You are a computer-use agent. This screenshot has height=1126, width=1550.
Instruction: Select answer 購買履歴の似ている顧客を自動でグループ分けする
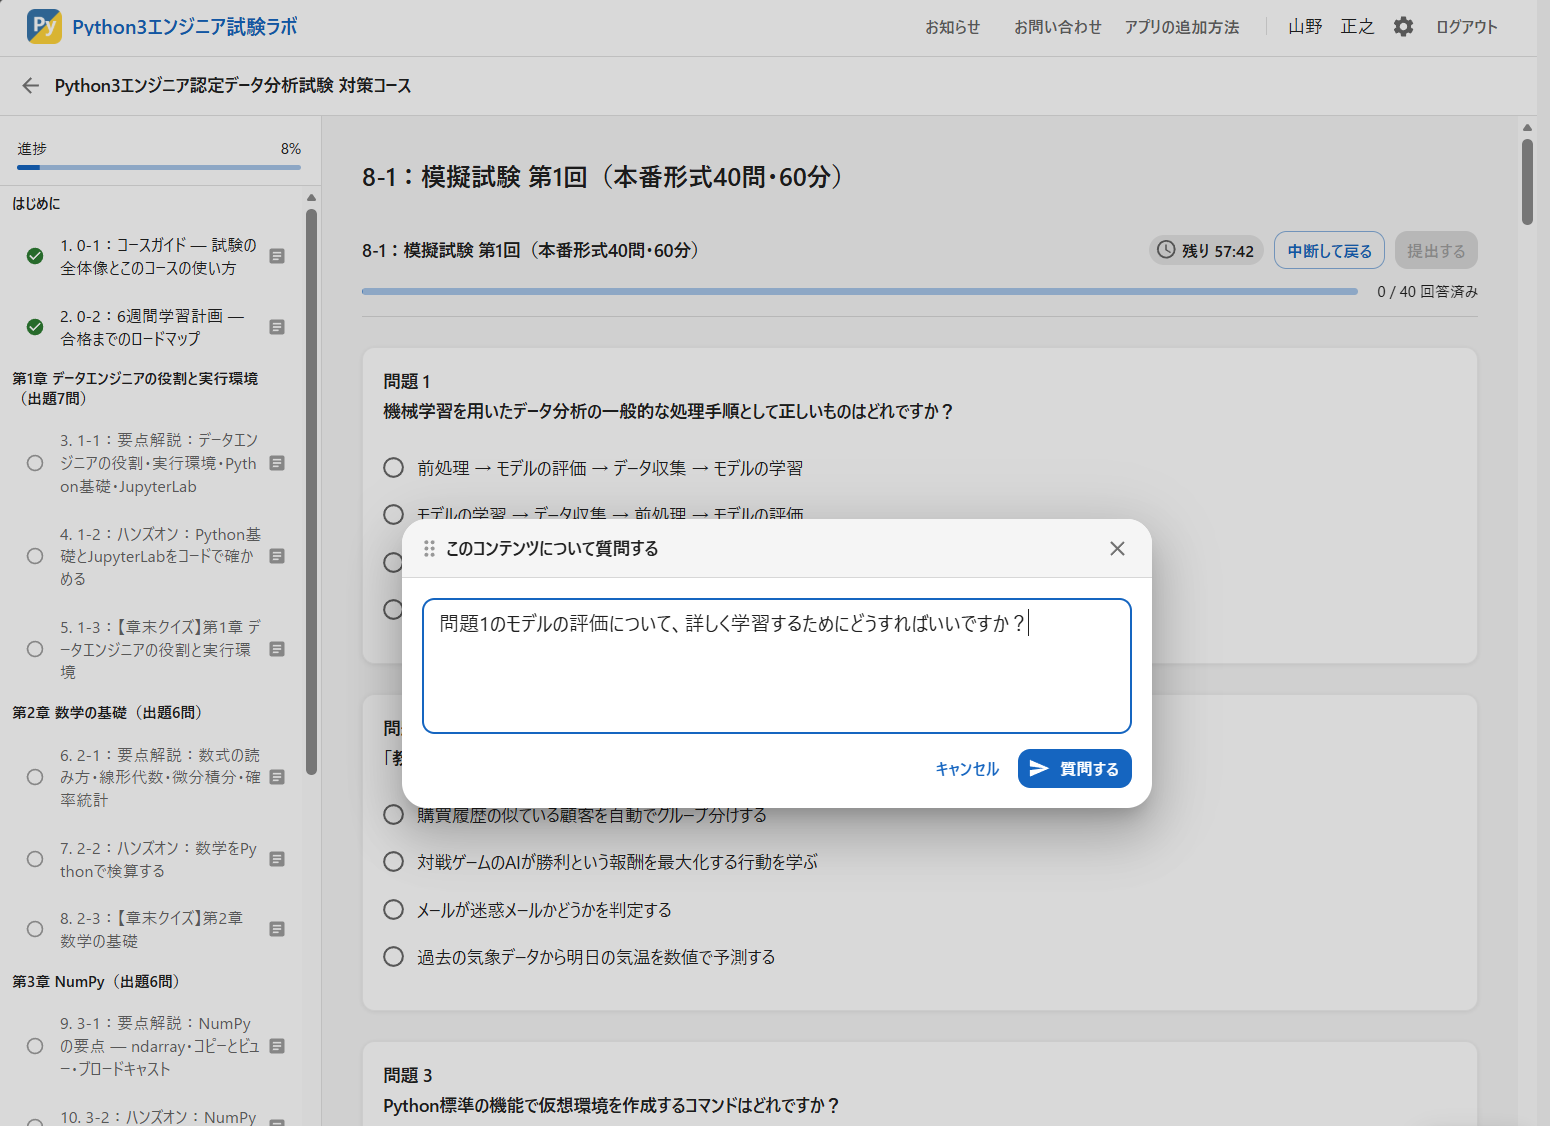(394, 814)
